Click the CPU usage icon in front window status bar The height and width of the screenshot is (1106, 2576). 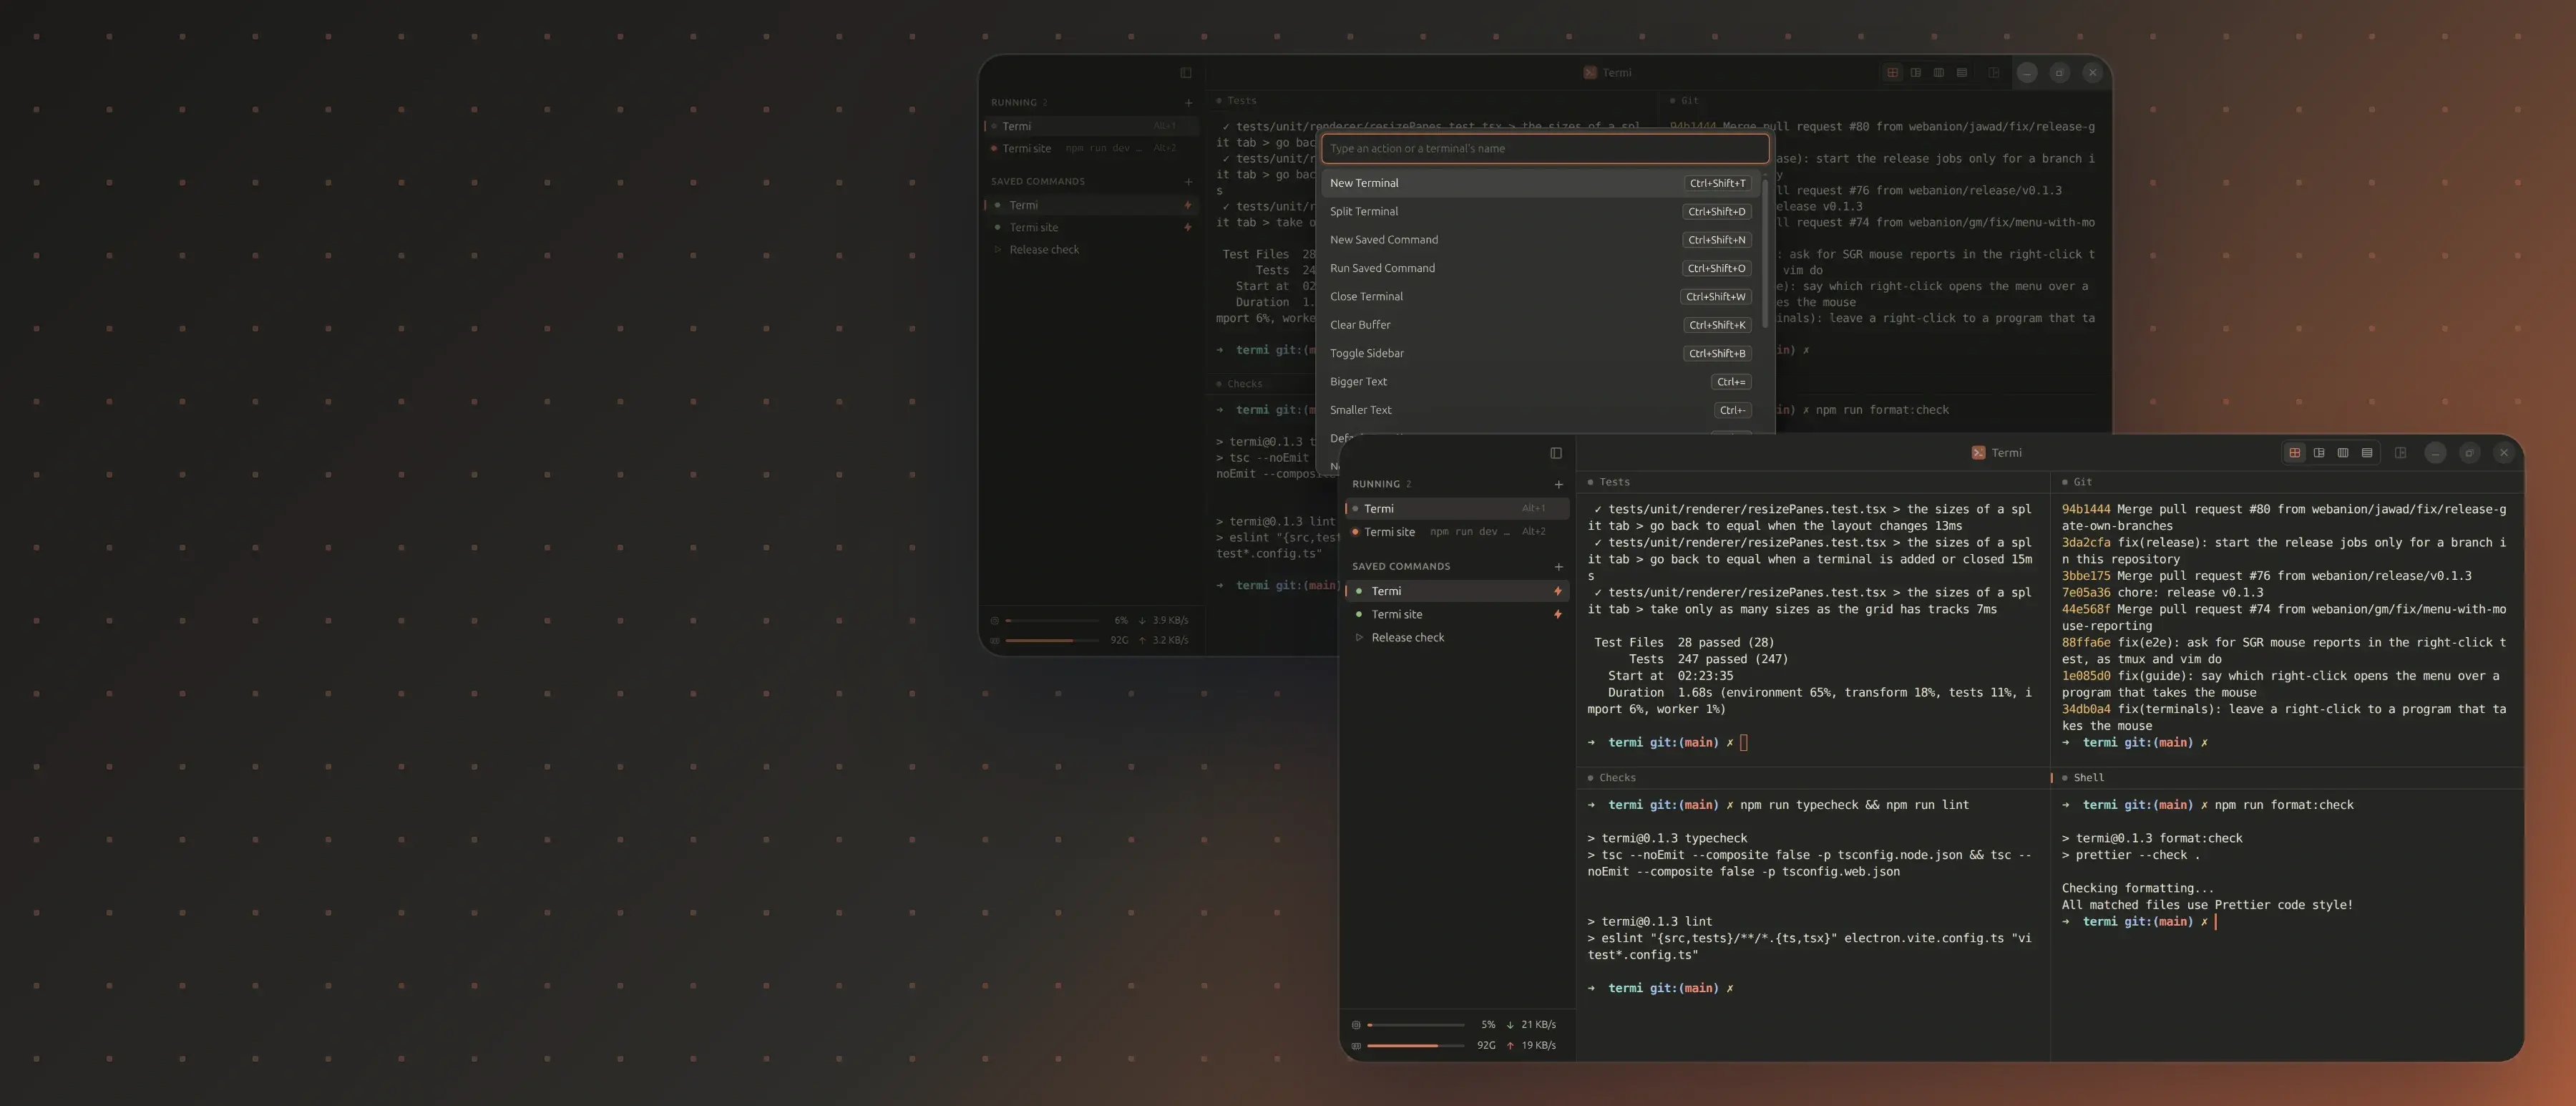pos(1356,1025)
